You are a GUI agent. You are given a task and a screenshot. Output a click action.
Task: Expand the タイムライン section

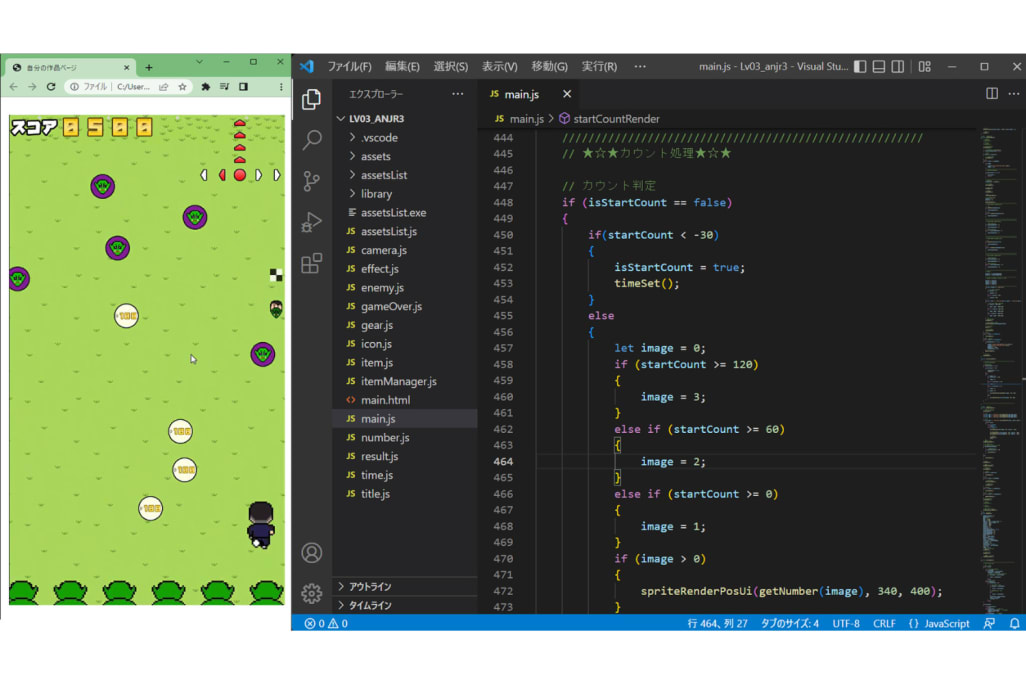coord(370,606)
